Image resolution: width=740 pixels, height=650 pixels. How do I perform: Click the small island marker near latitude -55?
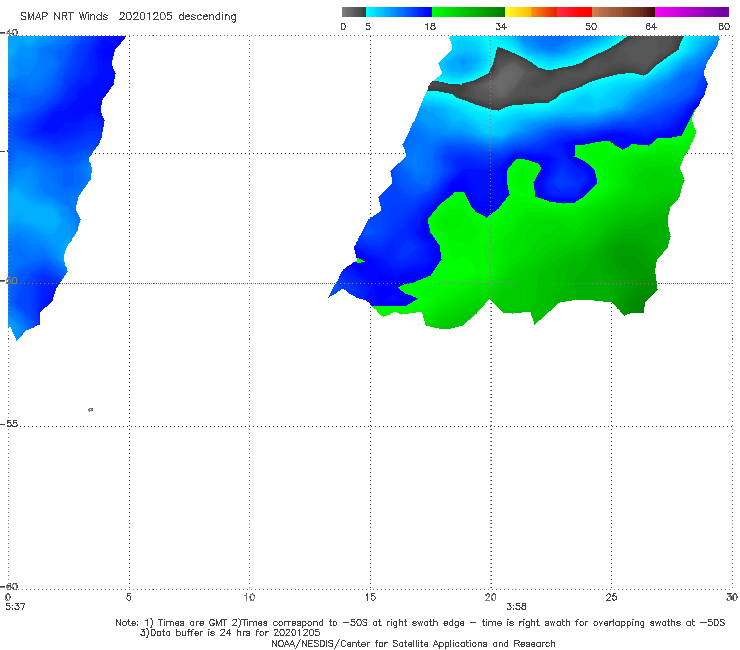coord(91,409)
